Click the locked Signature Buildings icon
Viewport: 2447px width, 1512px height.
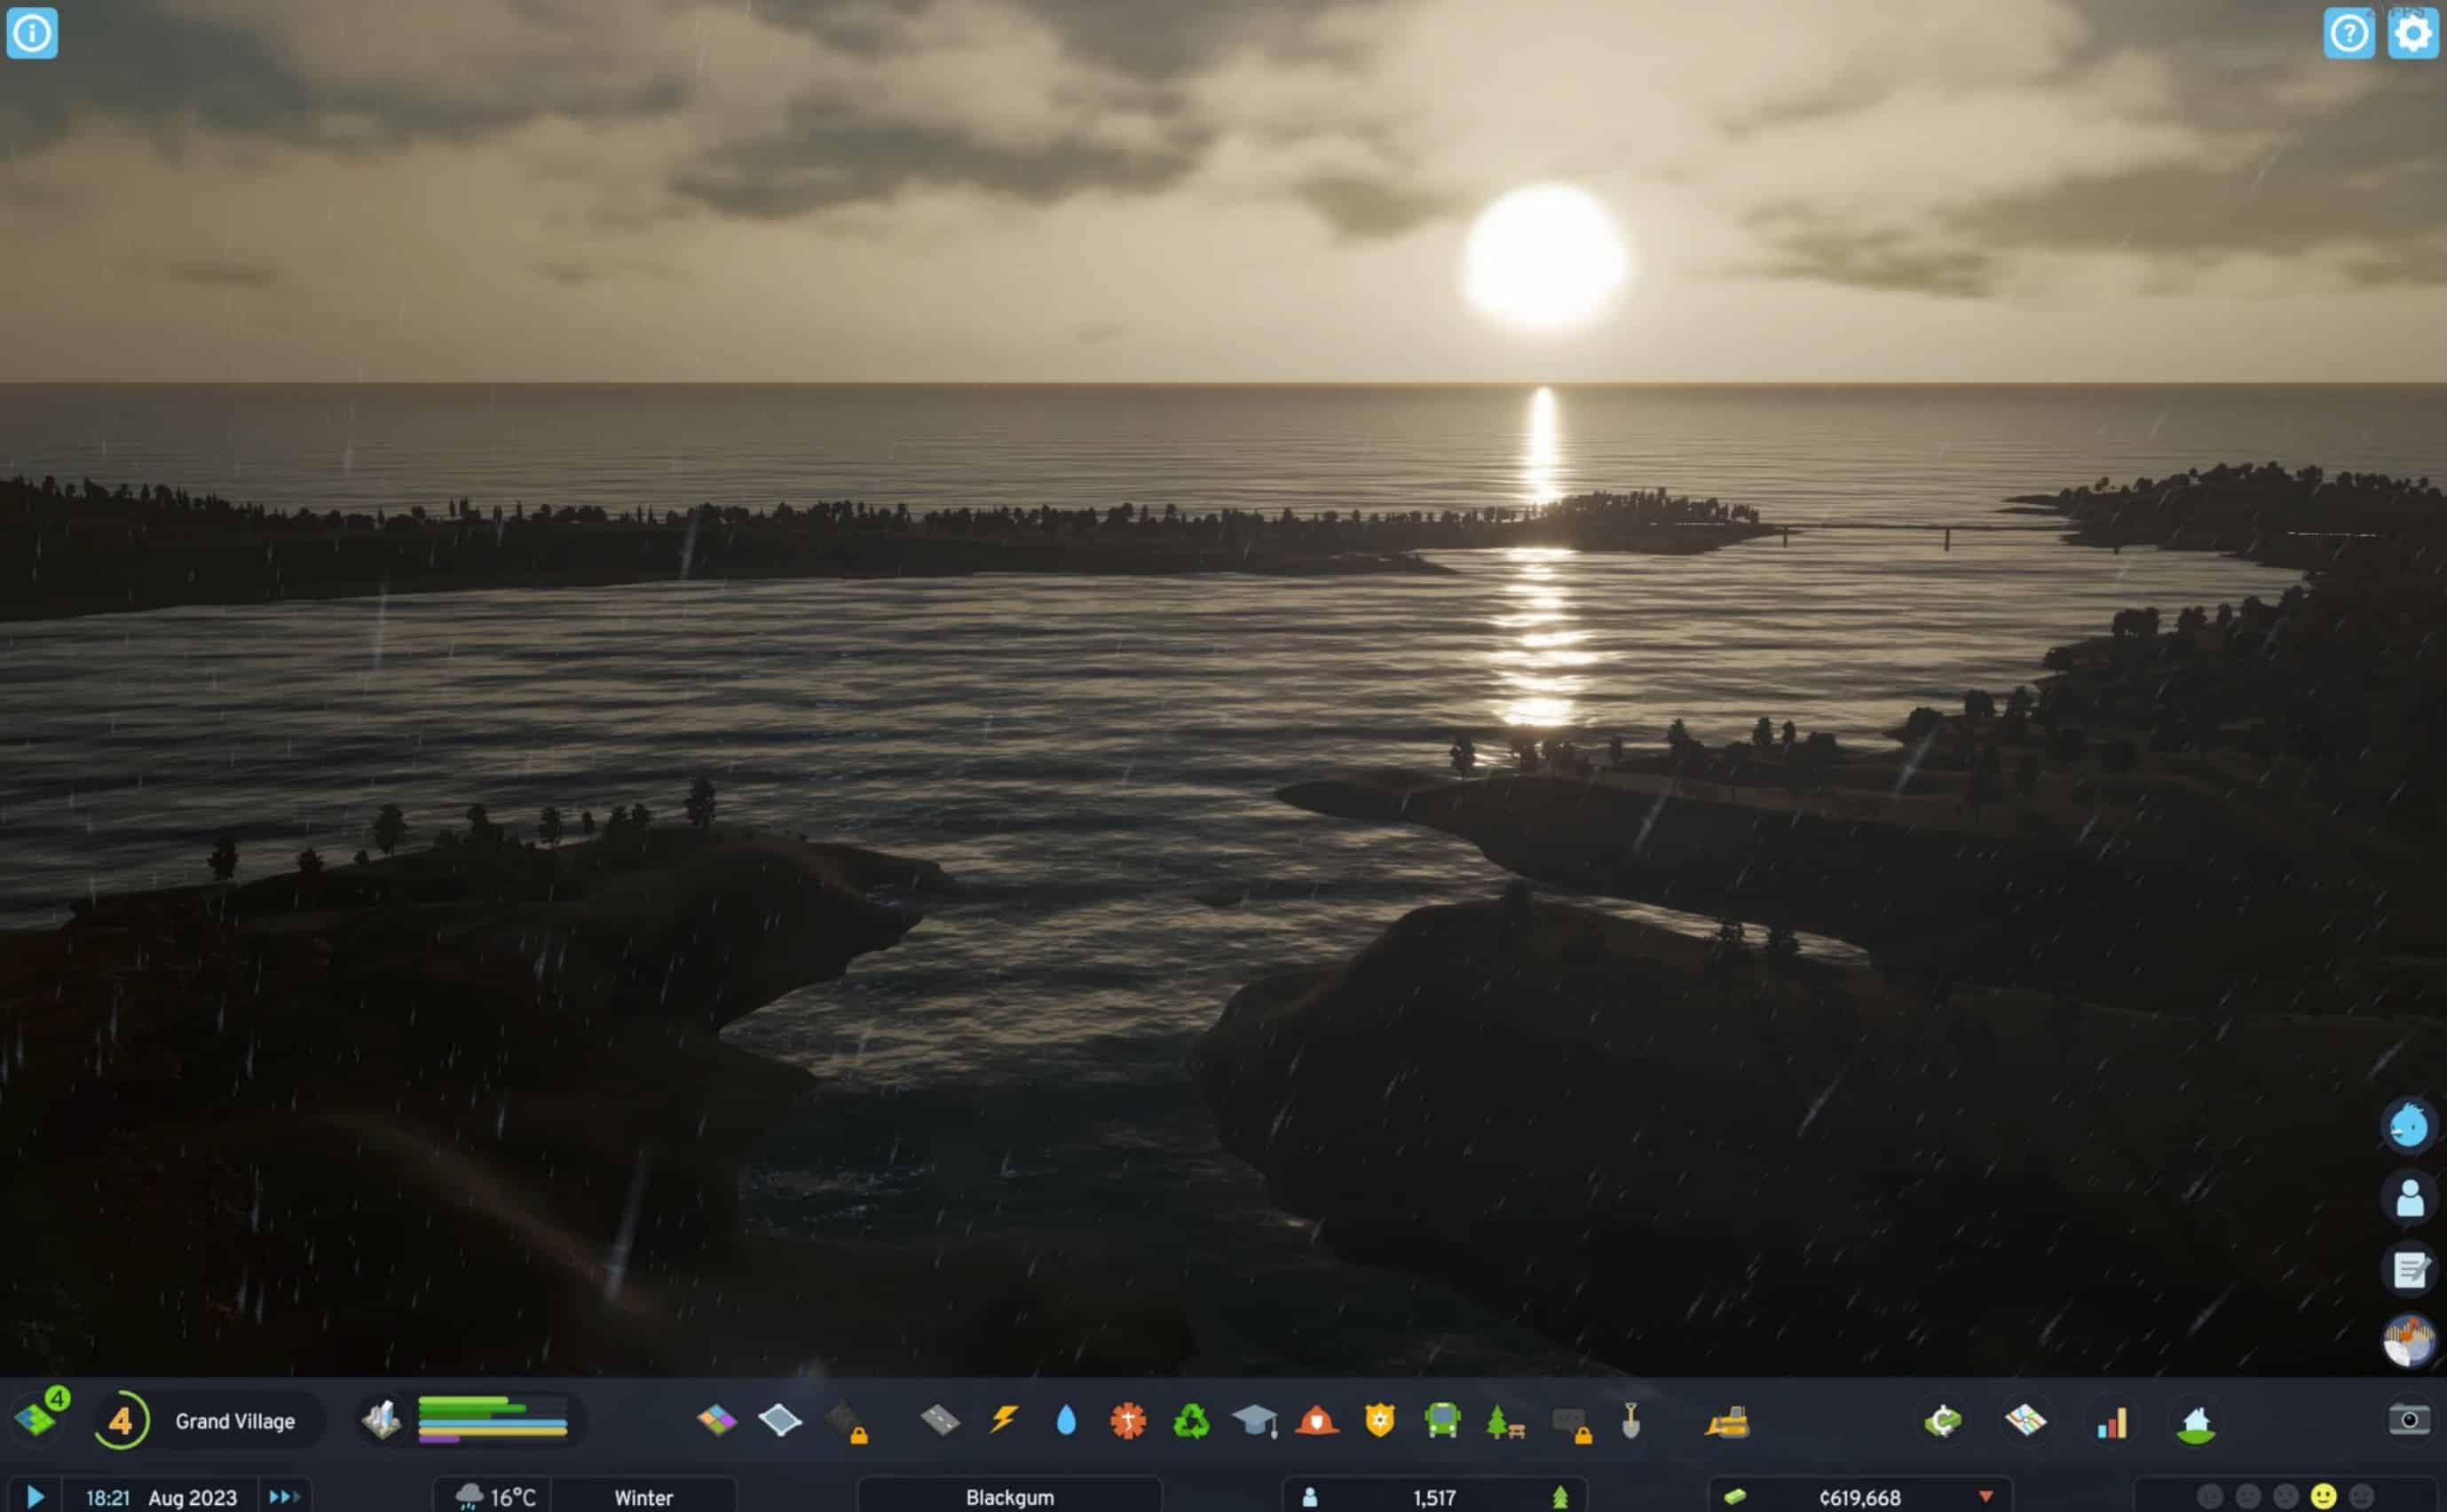[x=846, y=1421]
